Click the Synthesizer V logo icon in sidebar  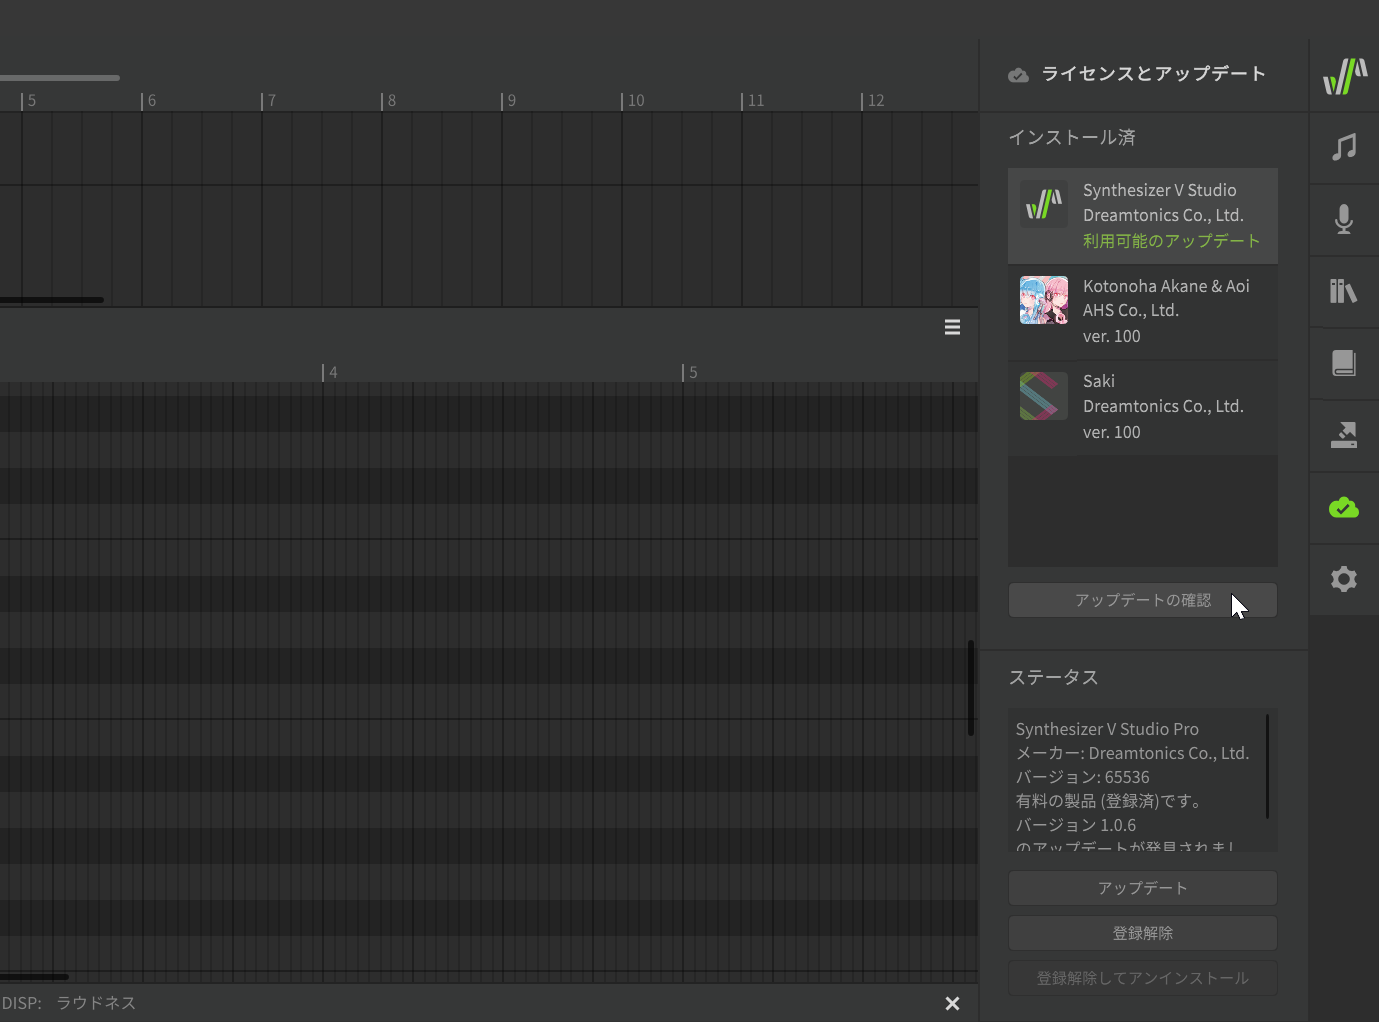1344,76
